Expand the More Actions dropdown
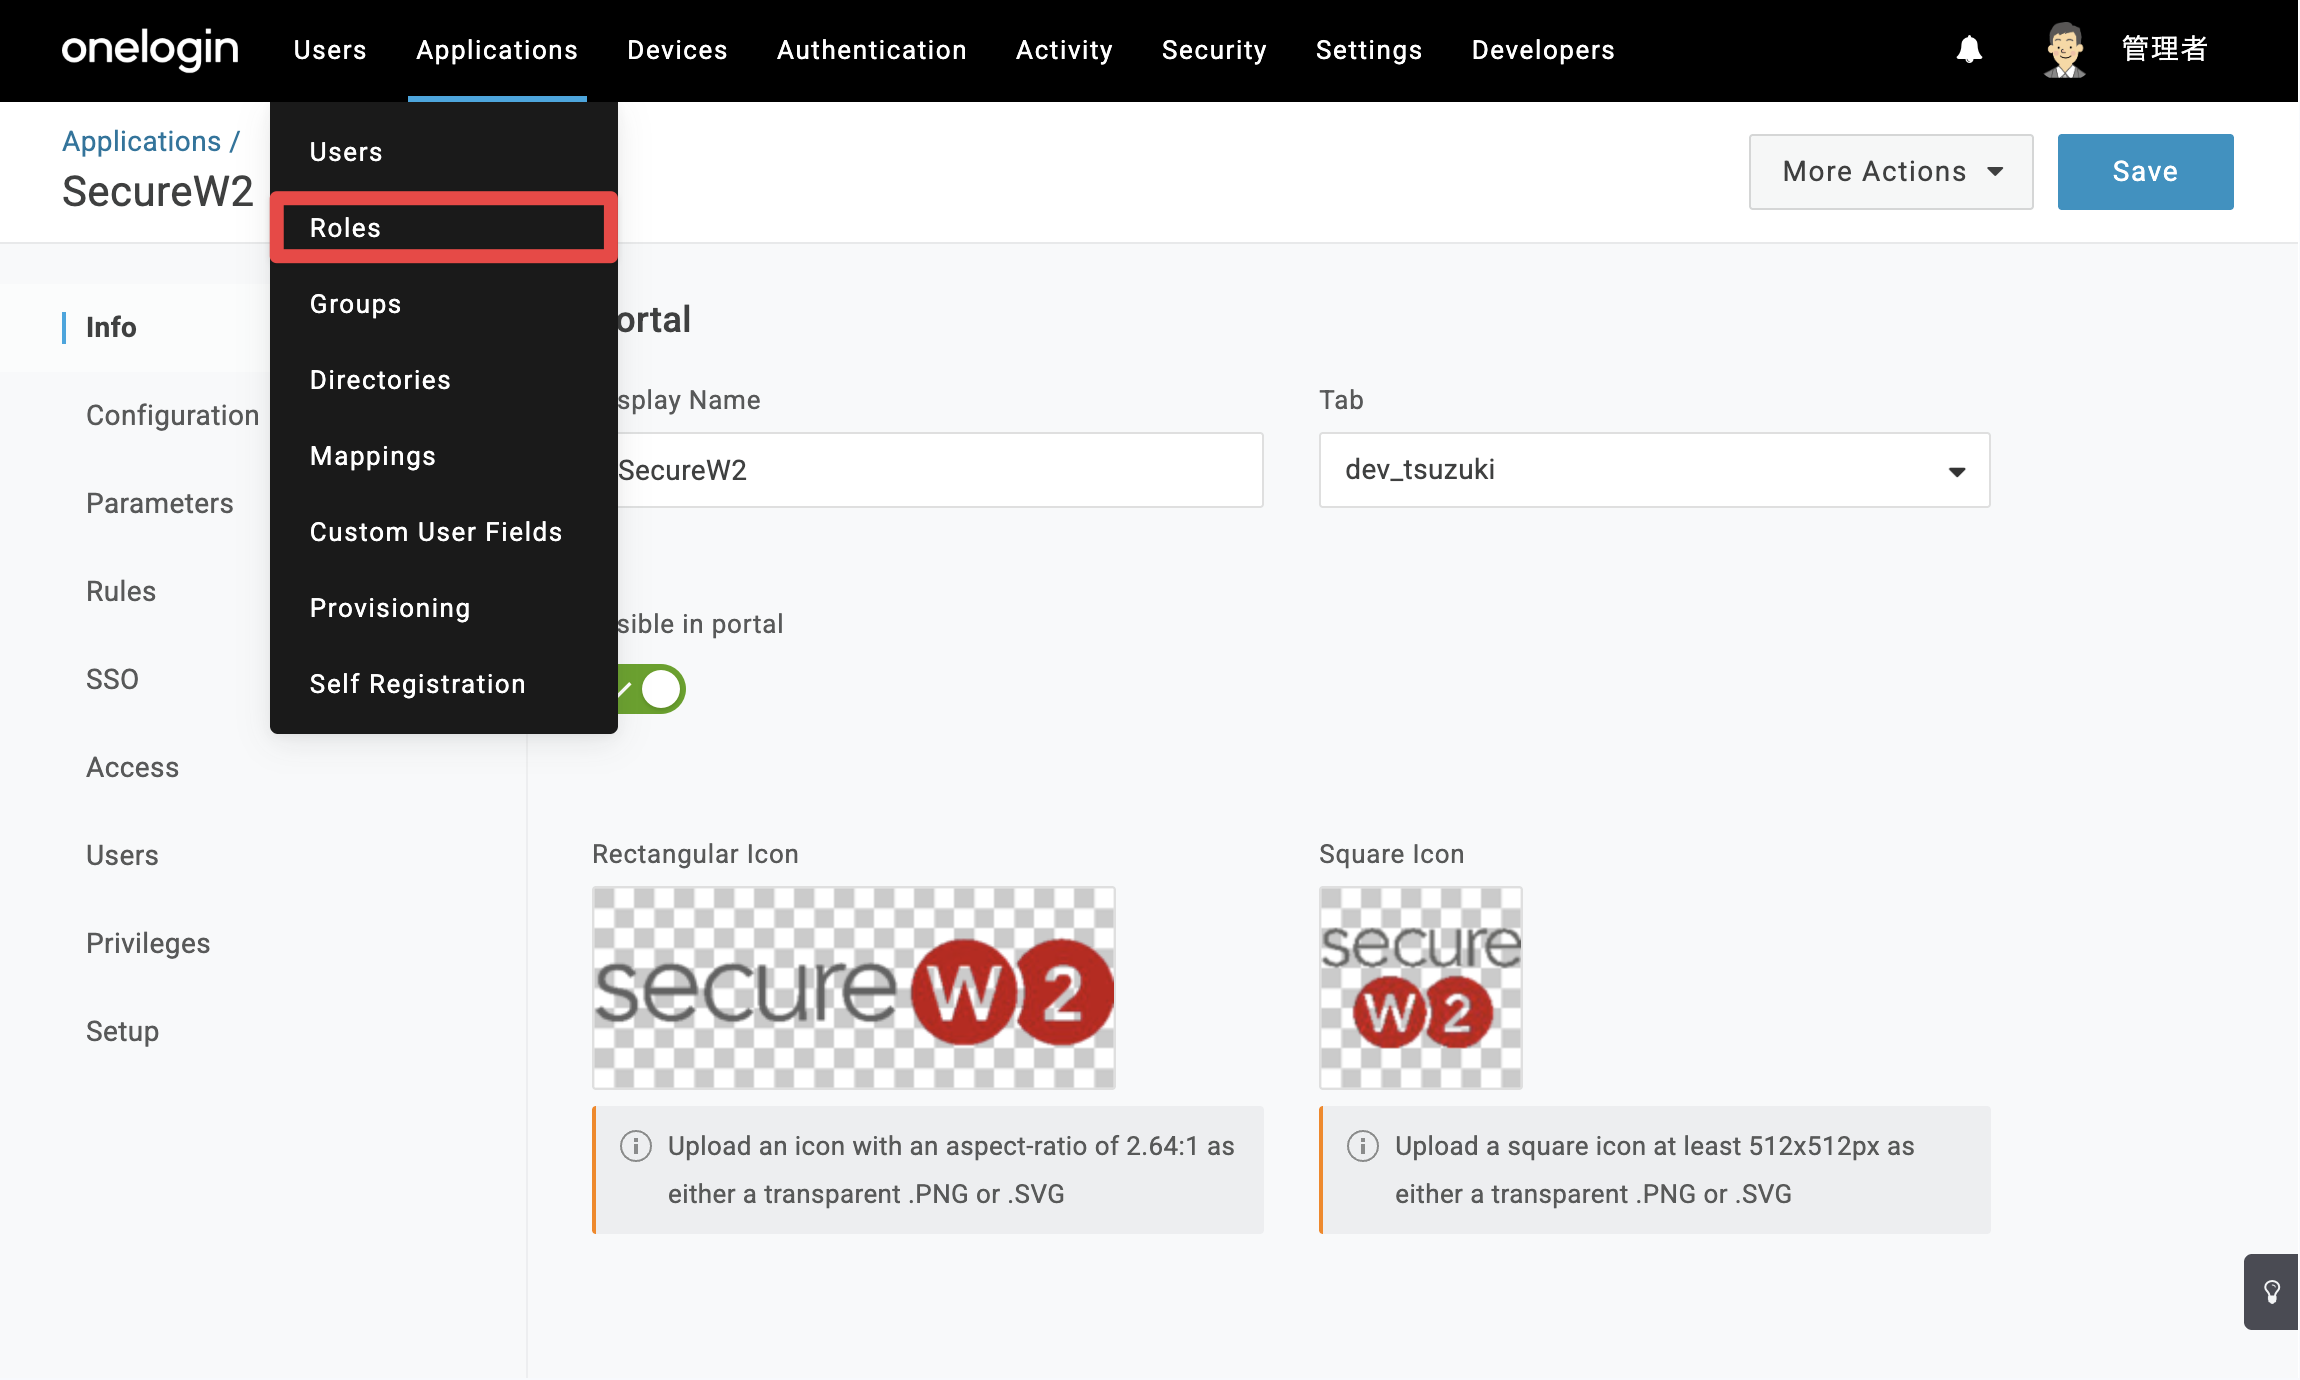The height and width of the screenshot is (1380, 2300). coord(1891,172)
